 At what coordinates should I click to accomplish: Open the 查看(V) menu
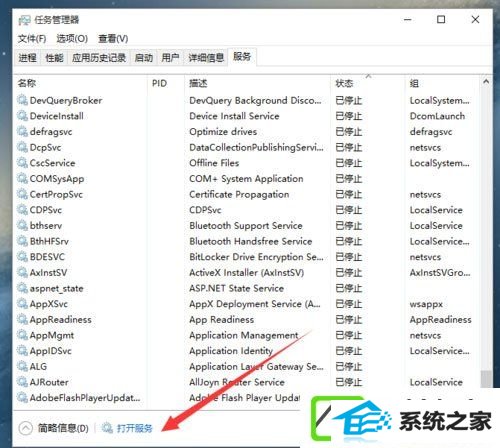coord(113,39)
